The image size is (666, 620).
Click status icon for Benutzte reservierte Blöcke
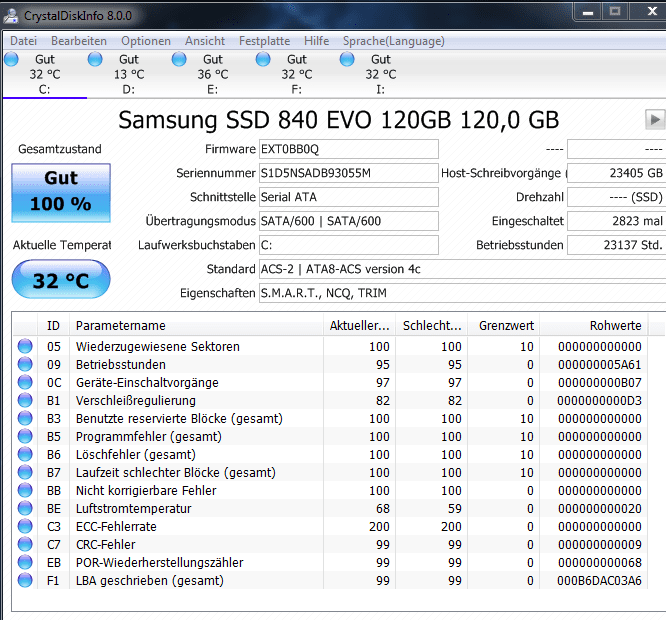point(25,418)
